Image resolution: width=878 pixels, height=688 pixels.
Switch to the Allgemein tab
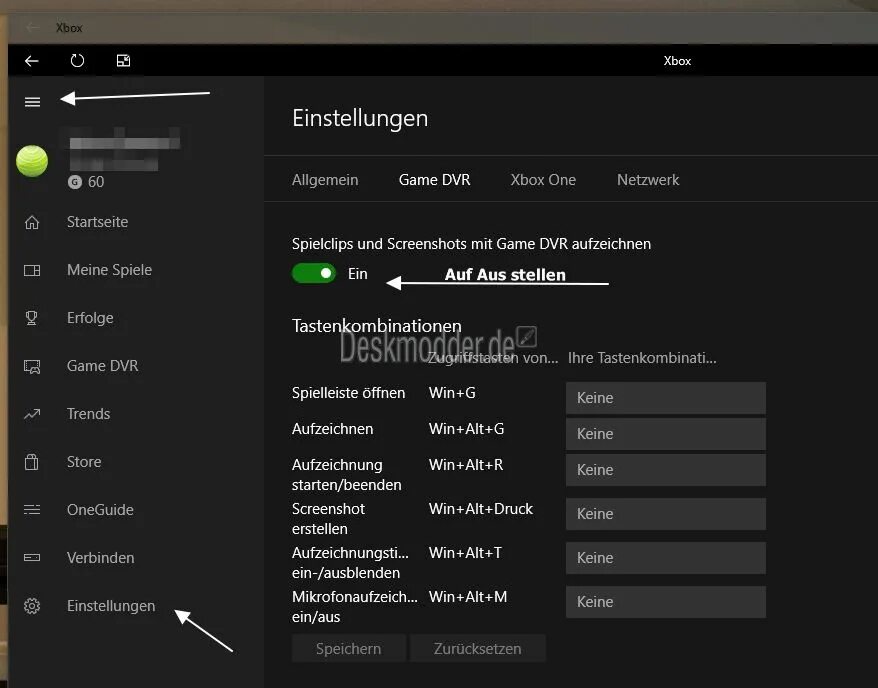coord(325,180)
